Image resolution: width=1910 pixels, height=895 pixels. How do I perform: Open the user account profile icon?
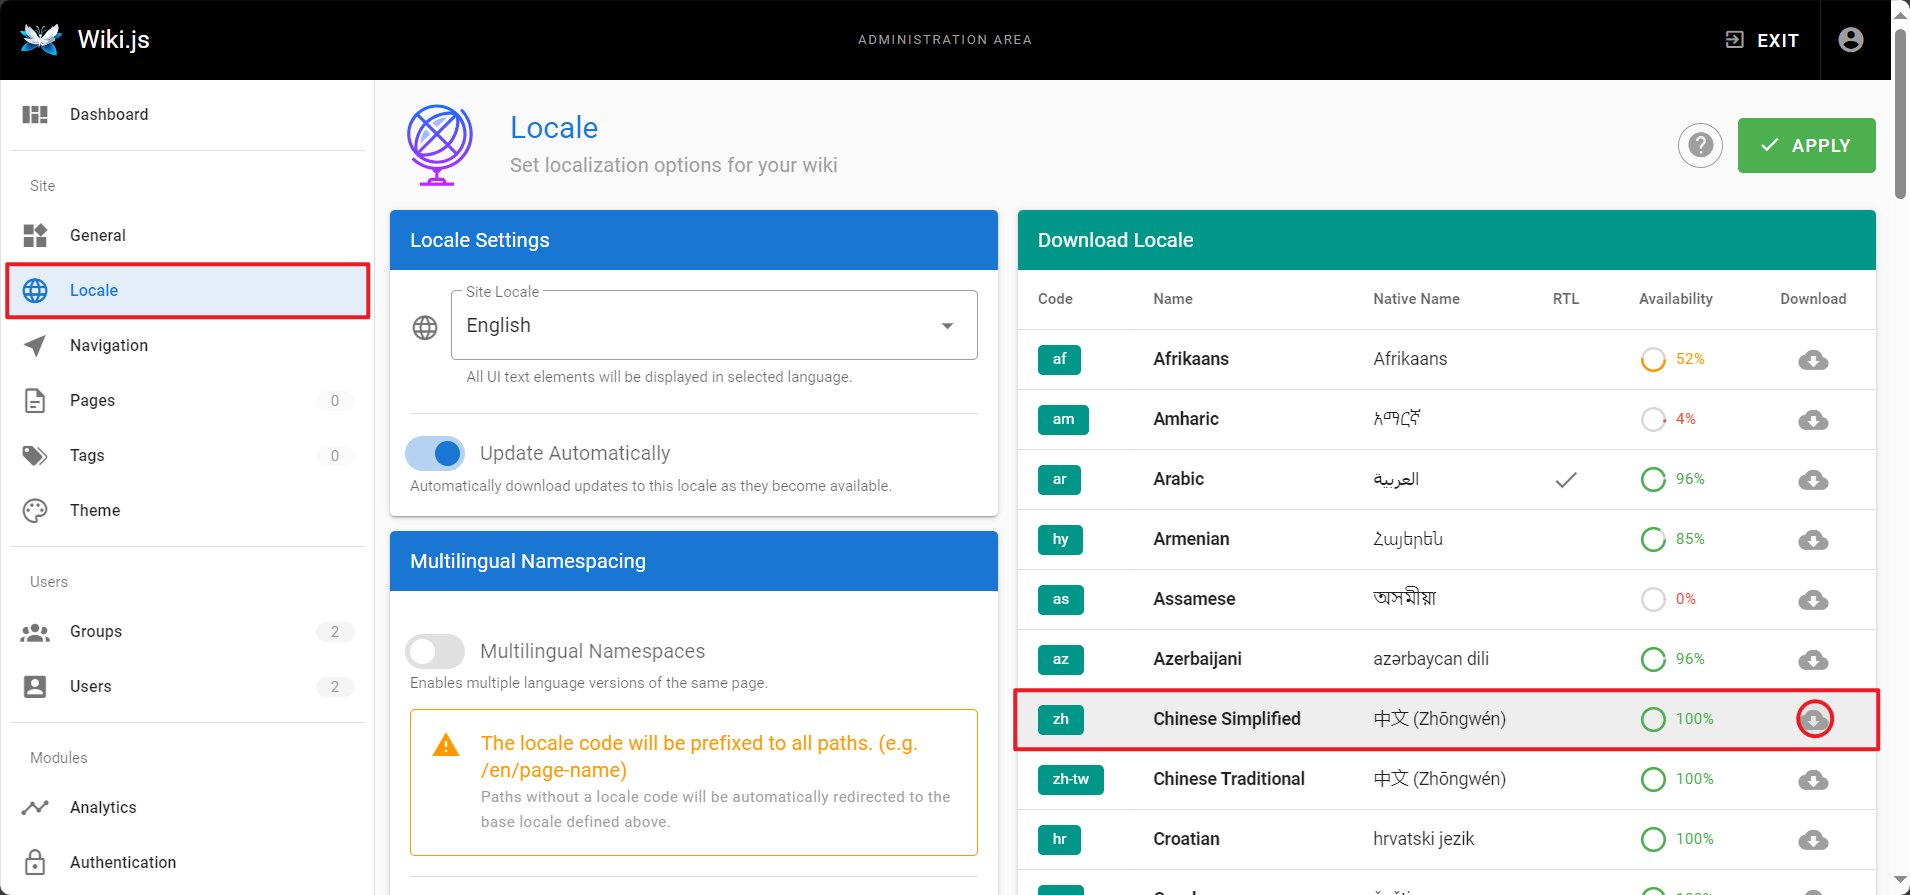pyautogui.click(x=1850, y=40)
